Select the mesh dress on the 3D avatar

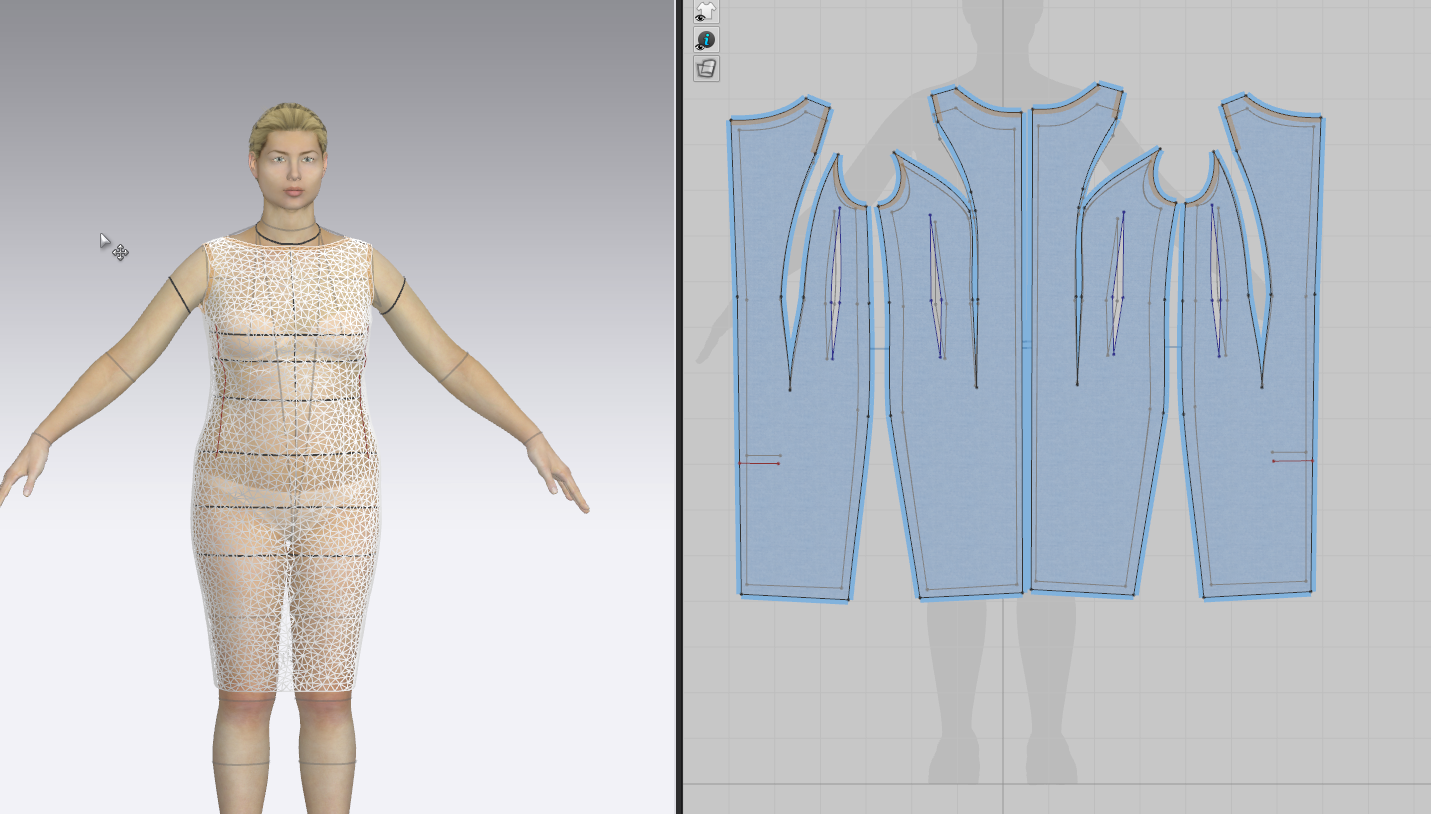pos(288,465)
